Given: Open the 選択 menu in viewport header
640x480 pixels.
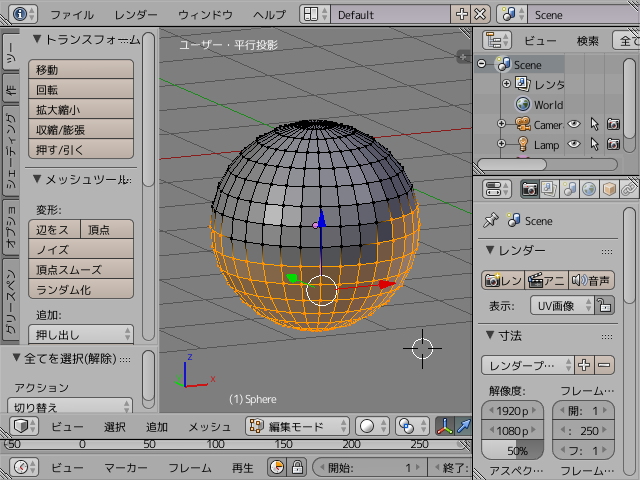Looking at the screenshot, I should tap(115, 427).
